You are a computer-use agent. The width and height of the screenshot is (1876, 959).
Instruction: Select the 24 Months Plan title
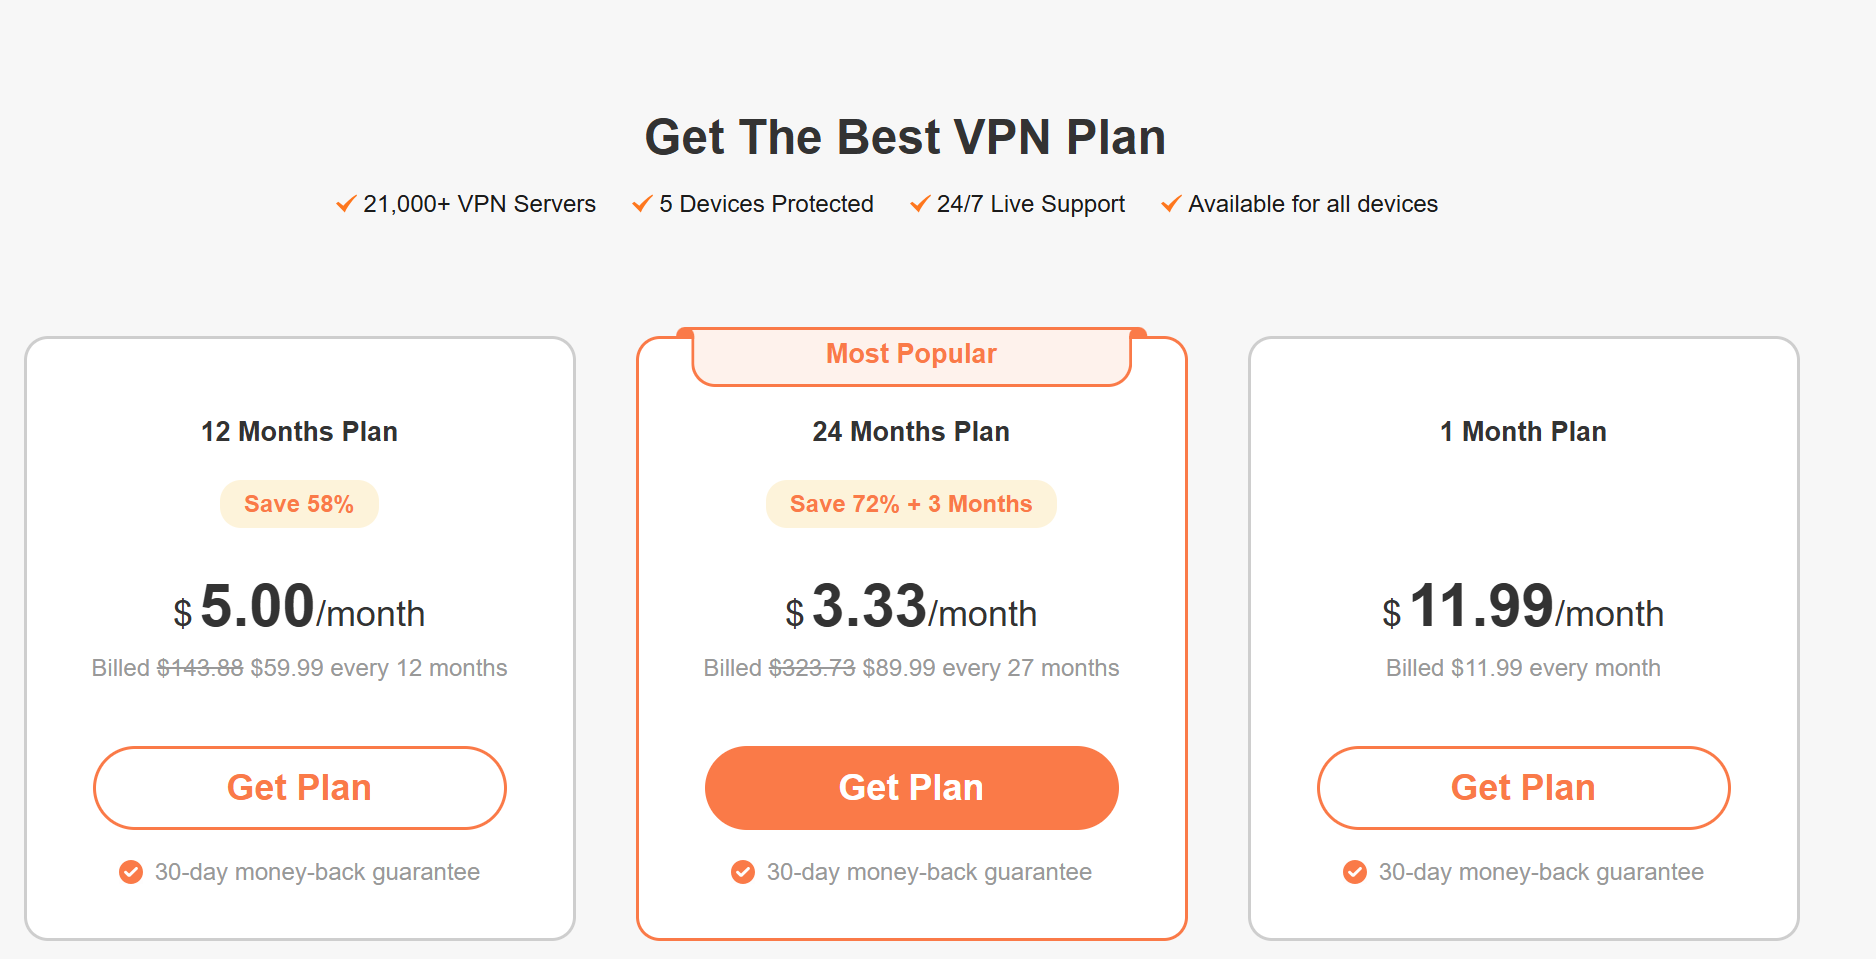pos(911,432)
